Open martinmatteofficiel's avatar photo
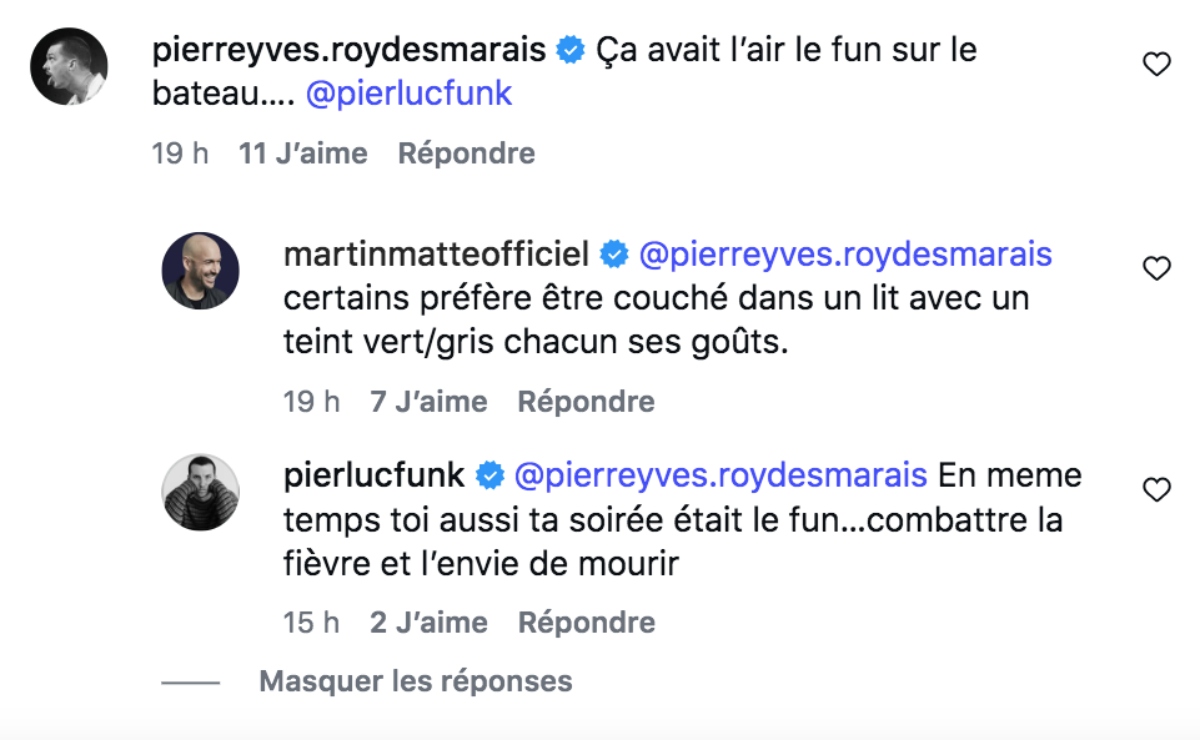The height and width of the screenshot is (740, 1200). click(201, 271)
